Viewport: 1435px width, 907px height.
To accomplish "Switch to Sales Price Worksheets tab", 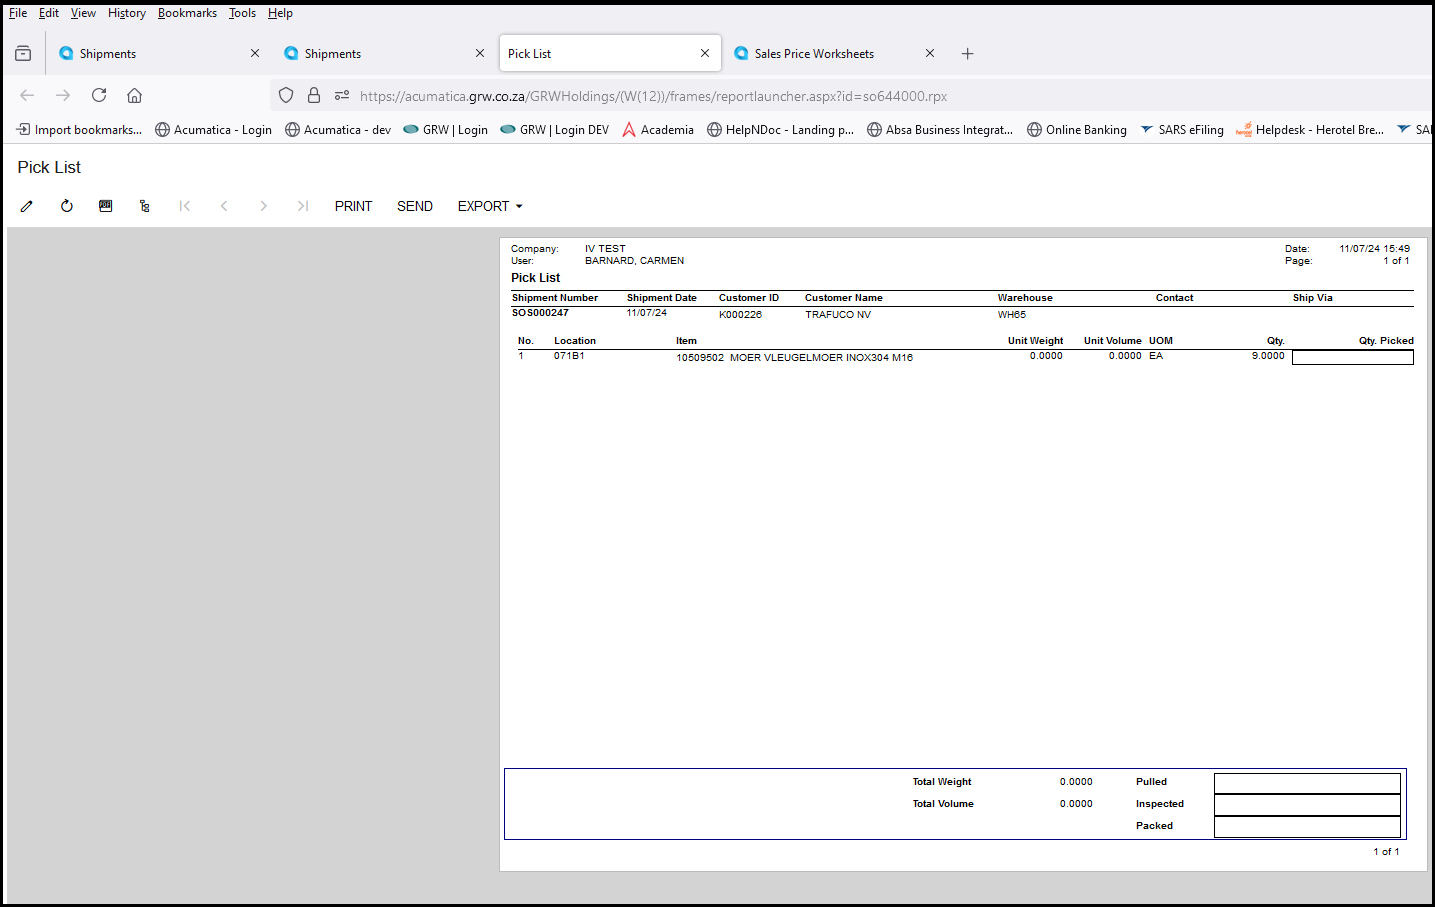I will [814, 54].
